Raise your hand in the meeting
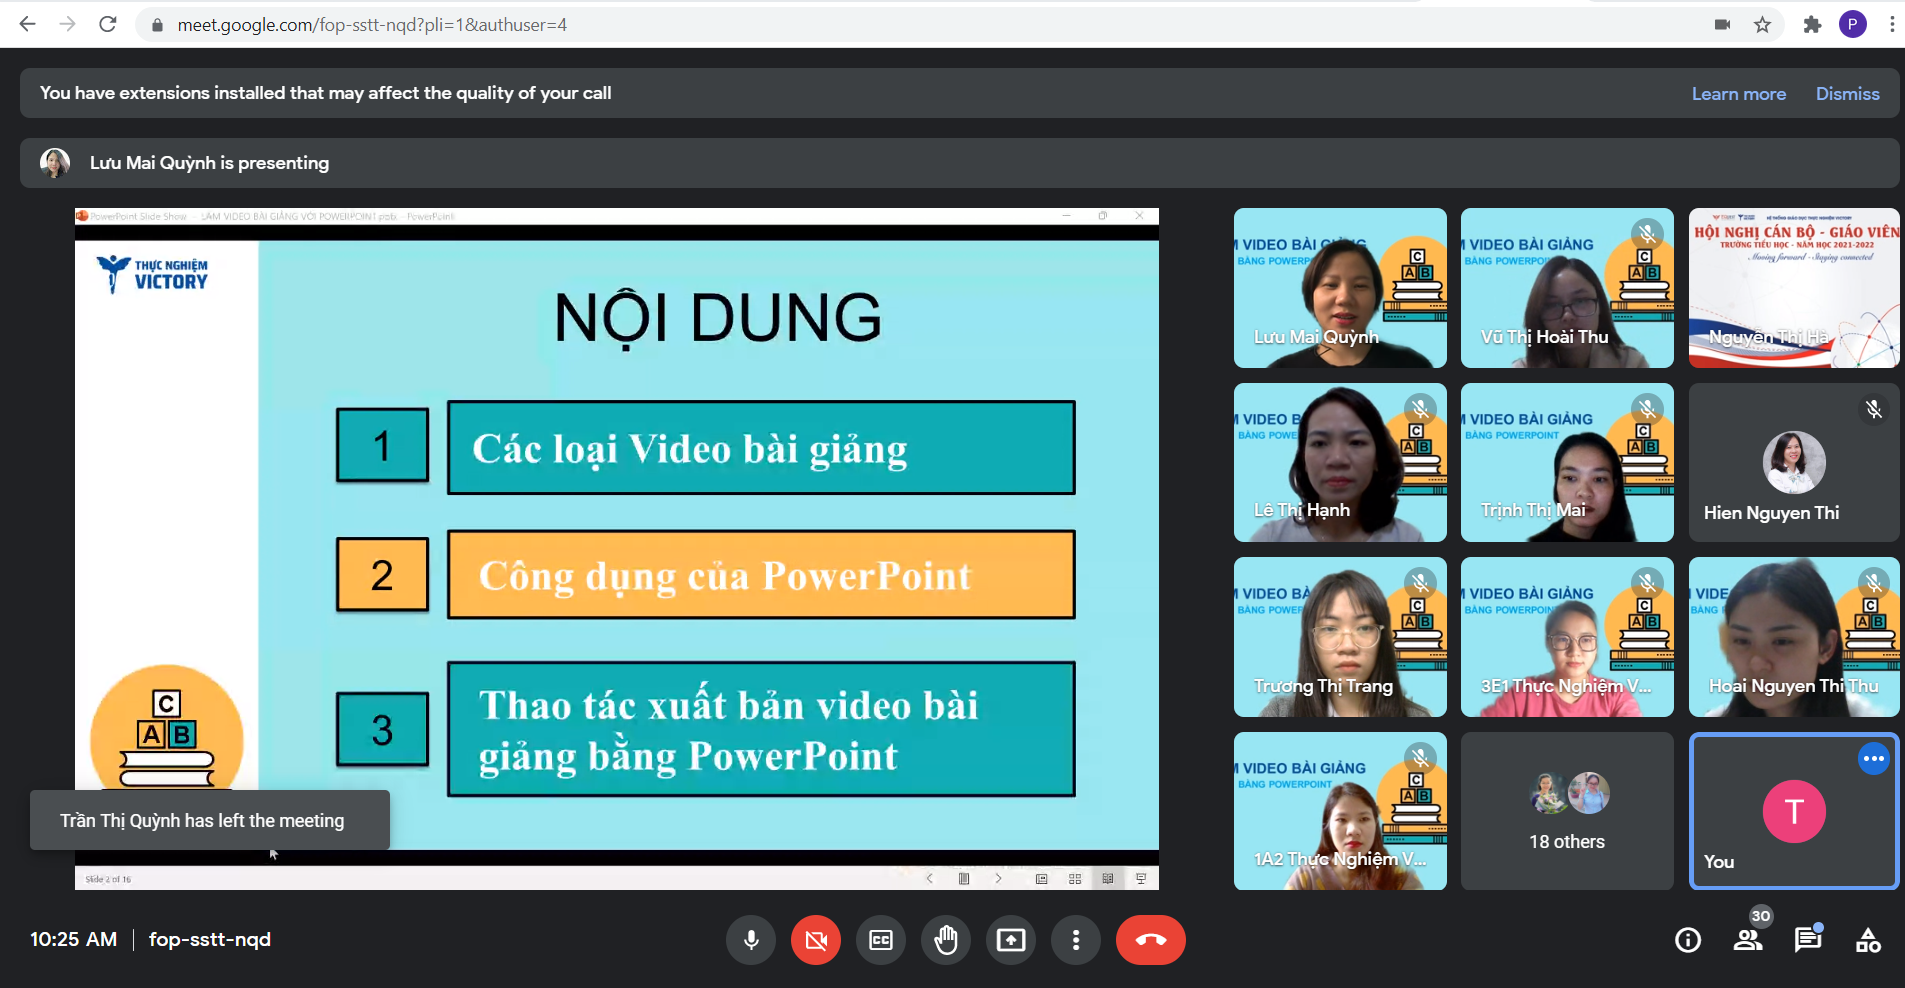 coord(946,940)
